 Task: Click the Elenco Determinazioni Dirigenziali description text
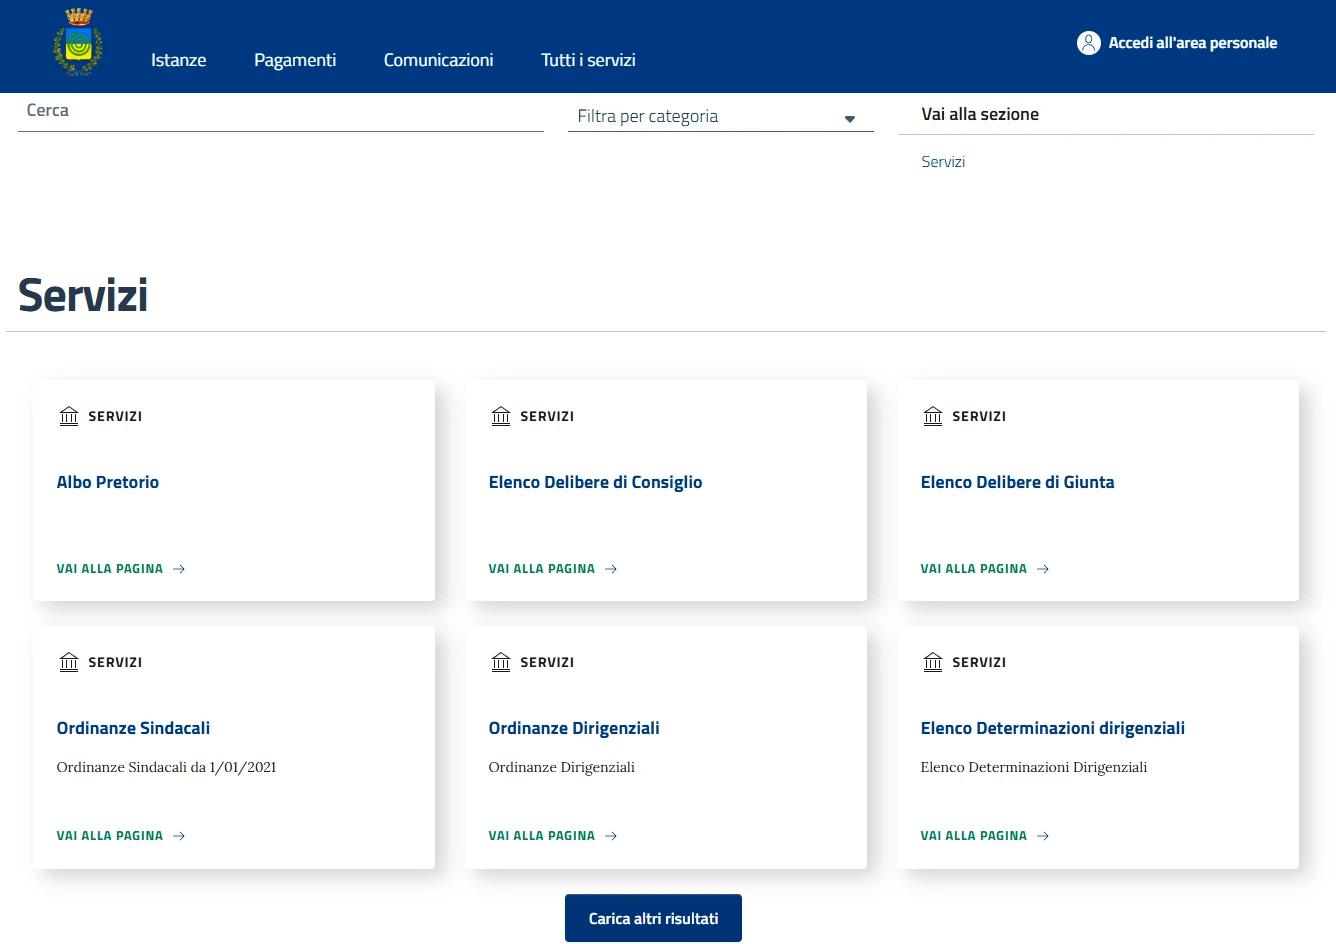[1033, 767]
